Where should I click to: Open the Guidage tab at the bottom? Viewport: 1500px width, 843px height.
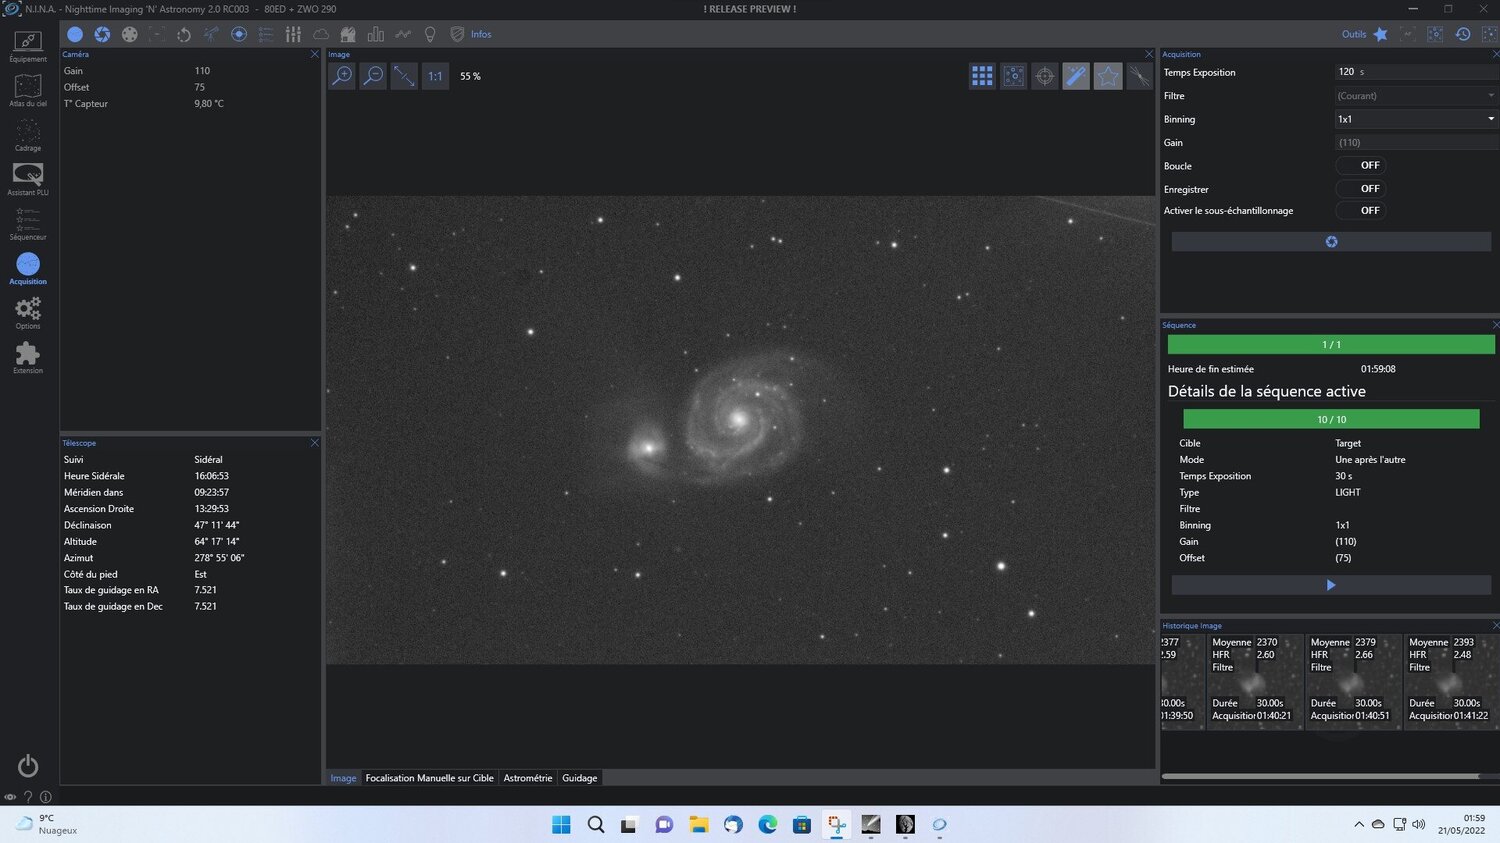coord(579,778)
